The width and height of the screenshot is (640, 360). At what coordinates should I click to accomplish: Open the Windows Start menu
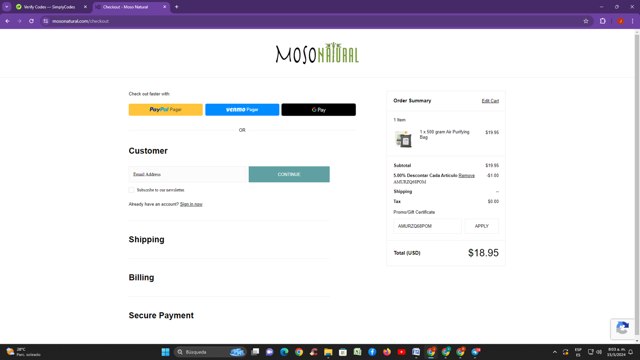tap(165, 352)
